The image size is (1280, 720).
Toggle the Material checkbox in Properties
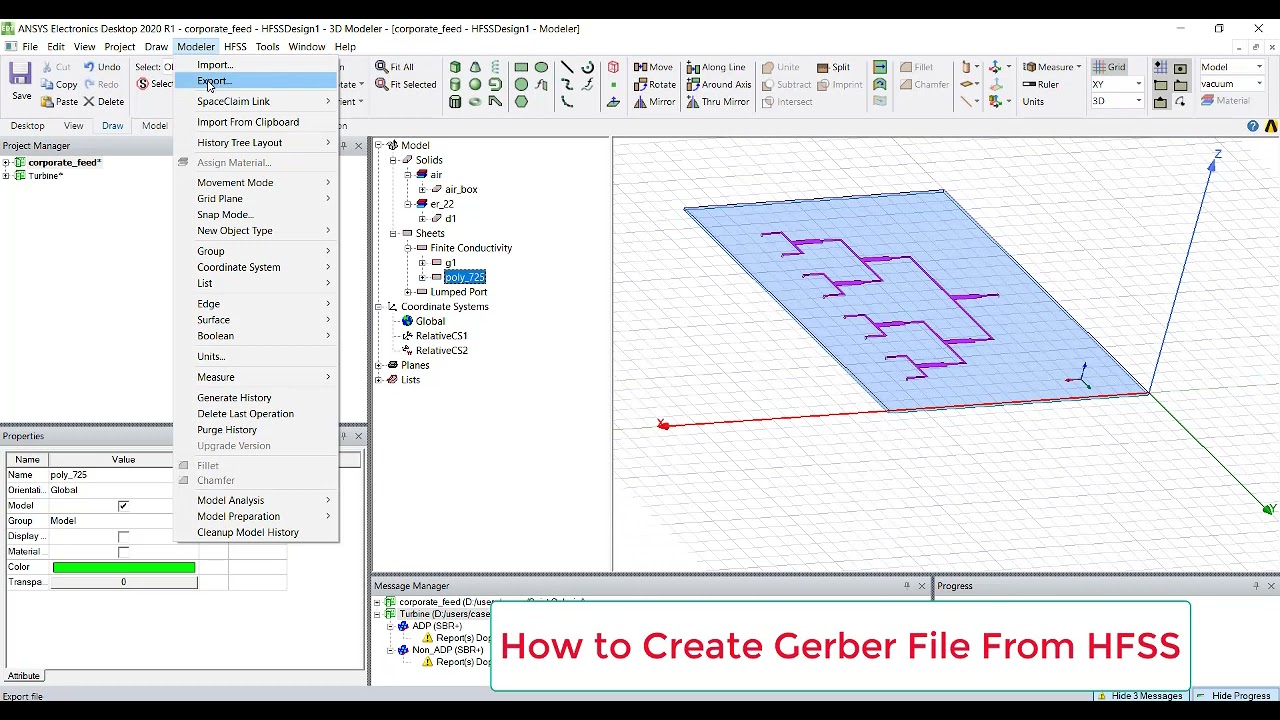(x=123, y=552)
